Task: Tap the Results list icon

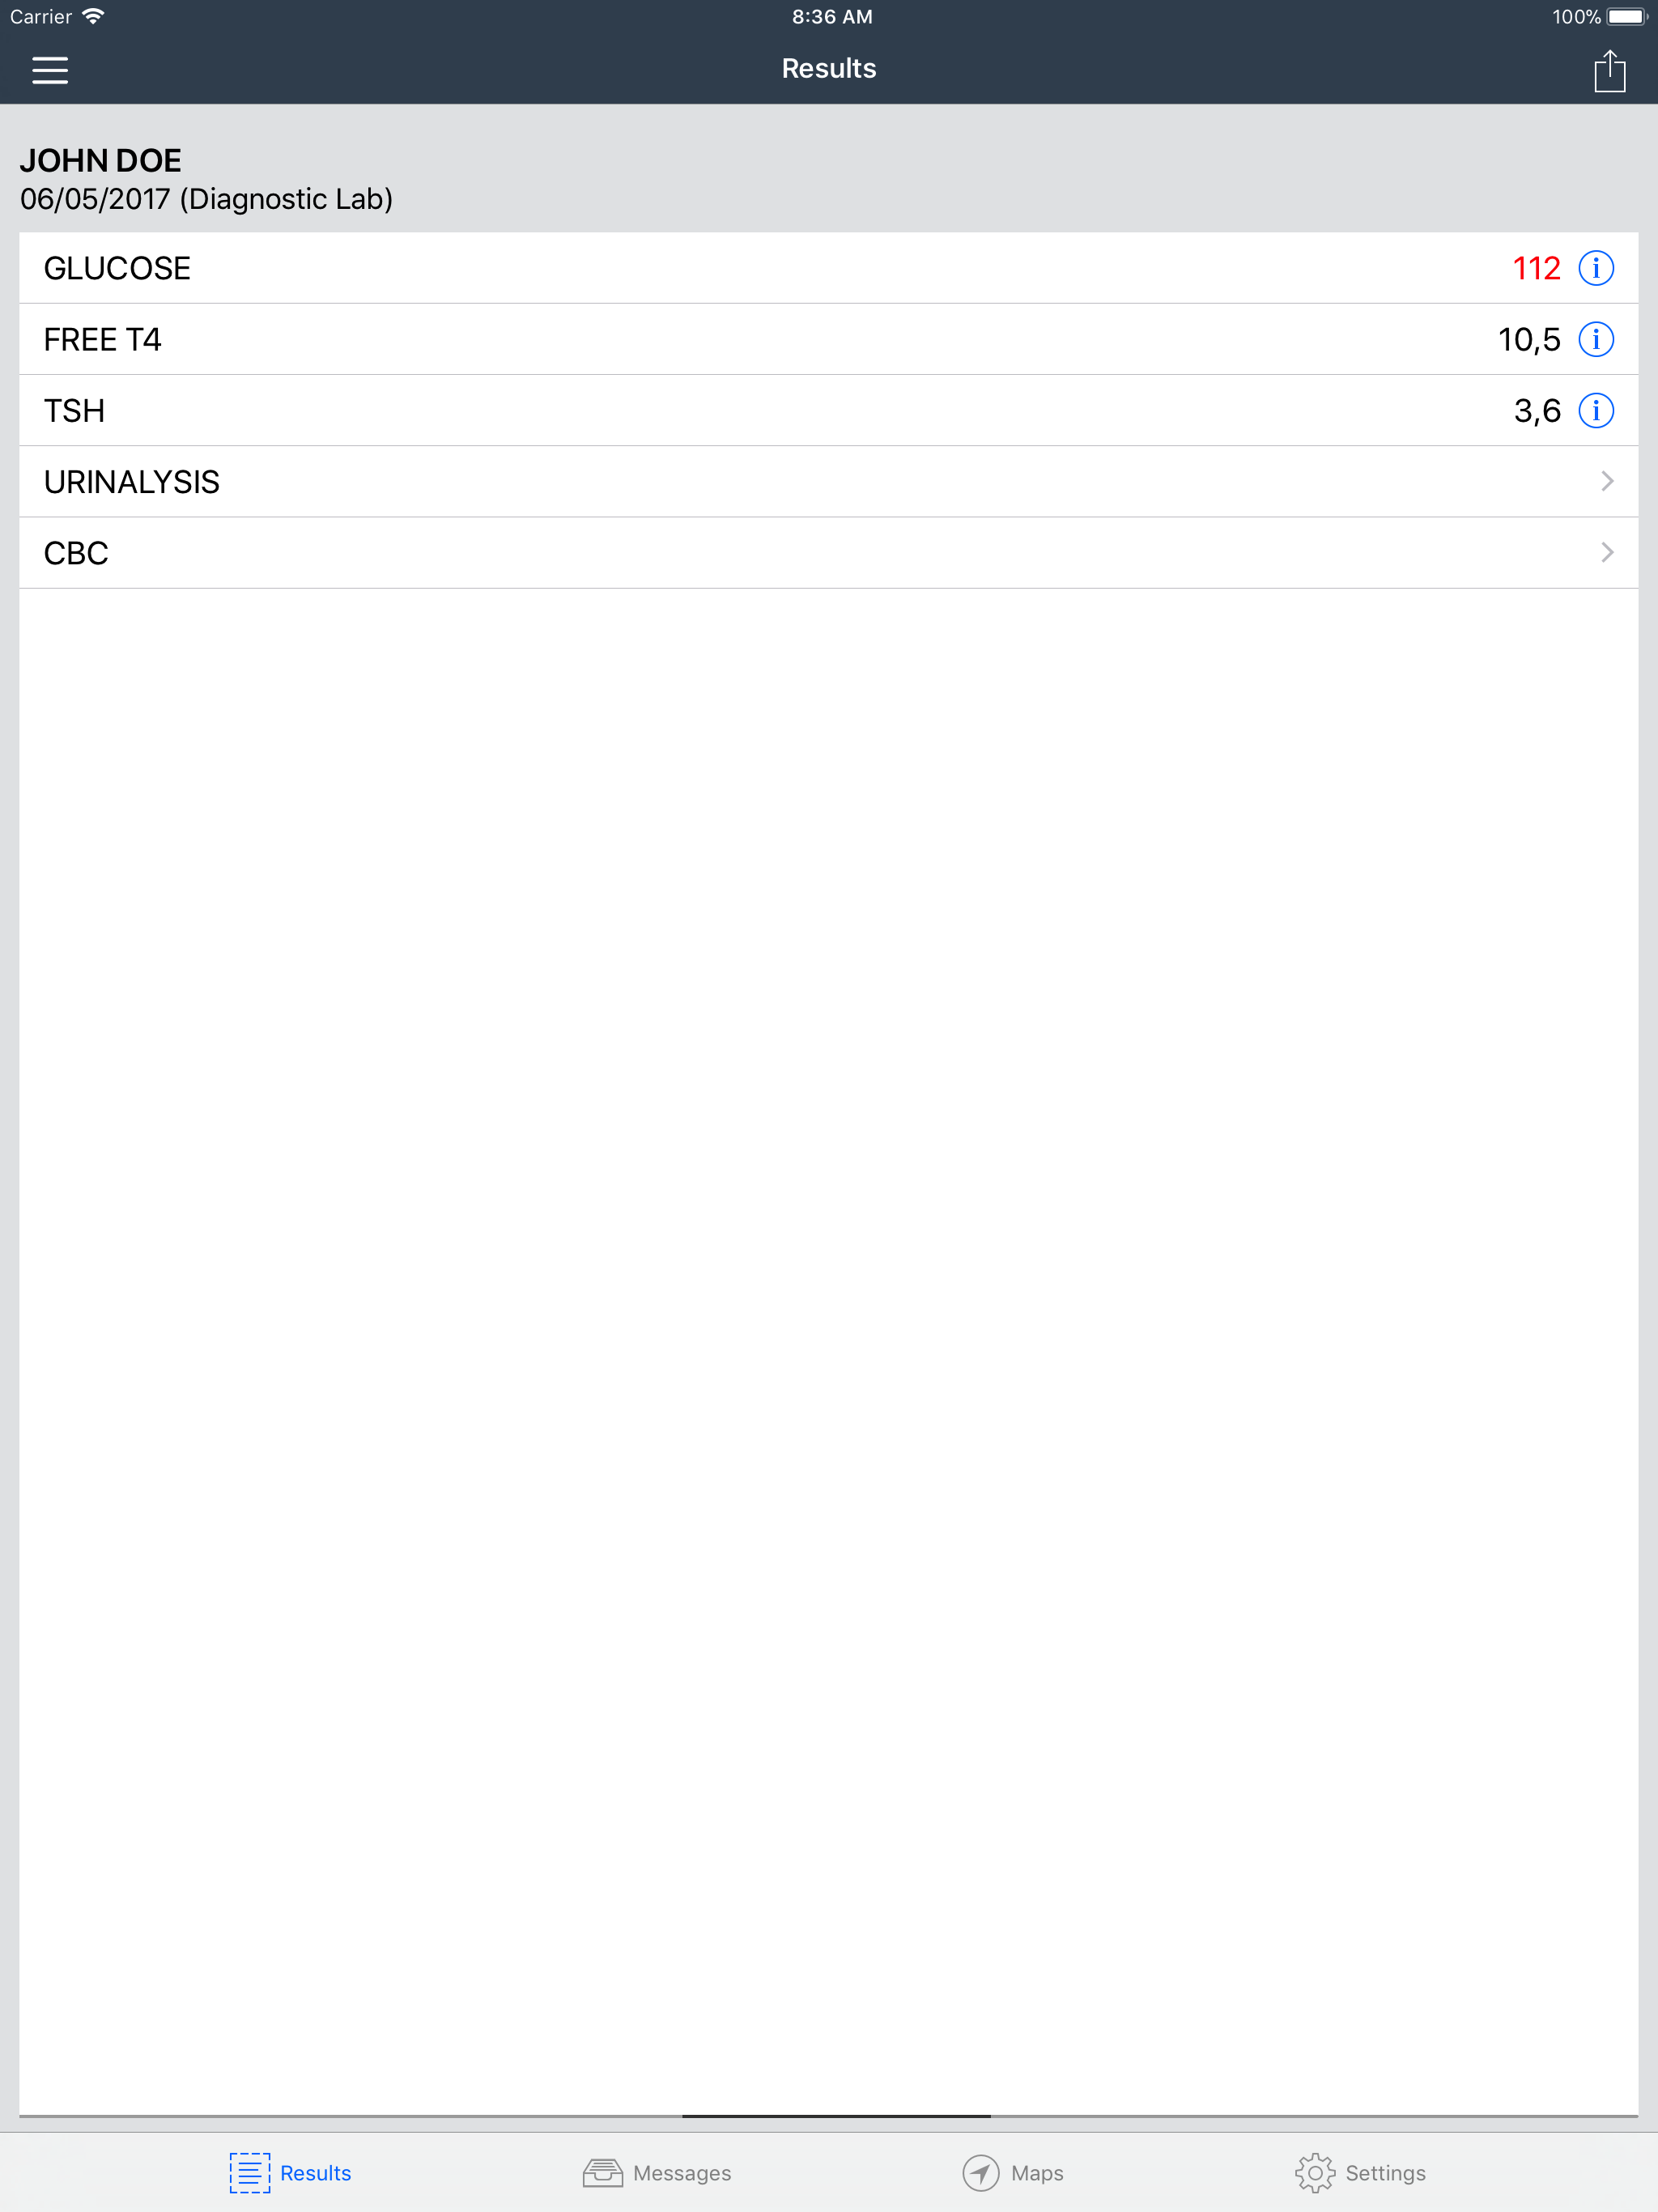Action: 250,2172
